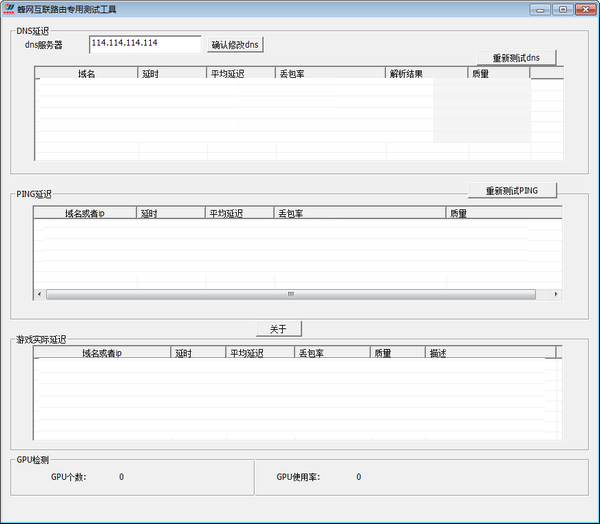Maximize the test tool window
Viewport: 600px width, 524px height.
tap(562, 9)
